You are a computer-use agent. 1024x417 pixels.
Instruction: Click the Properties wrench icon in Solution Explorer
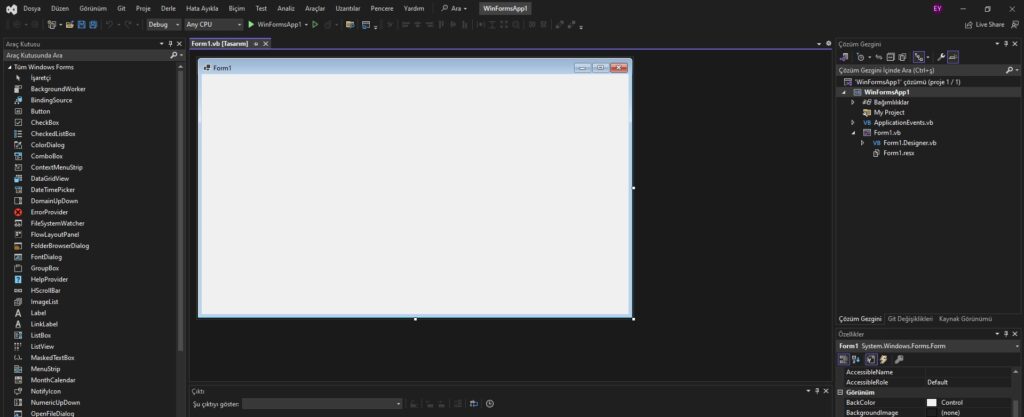point(941,57)
